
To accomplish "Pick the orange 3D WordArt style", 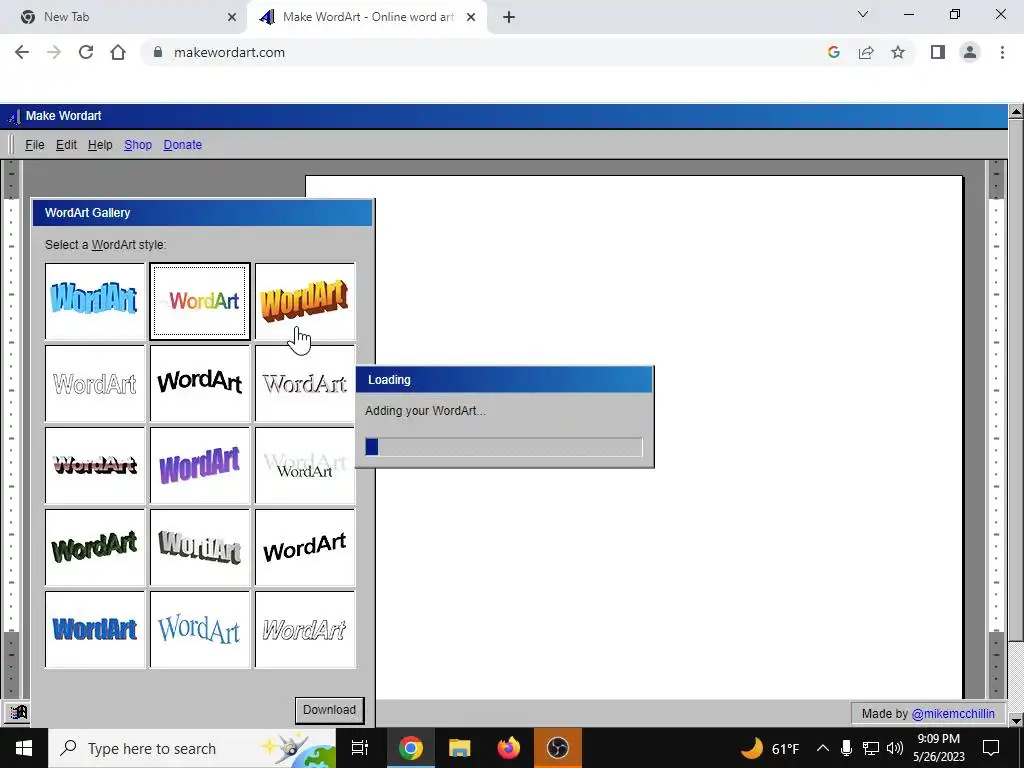I will (305, 301).
